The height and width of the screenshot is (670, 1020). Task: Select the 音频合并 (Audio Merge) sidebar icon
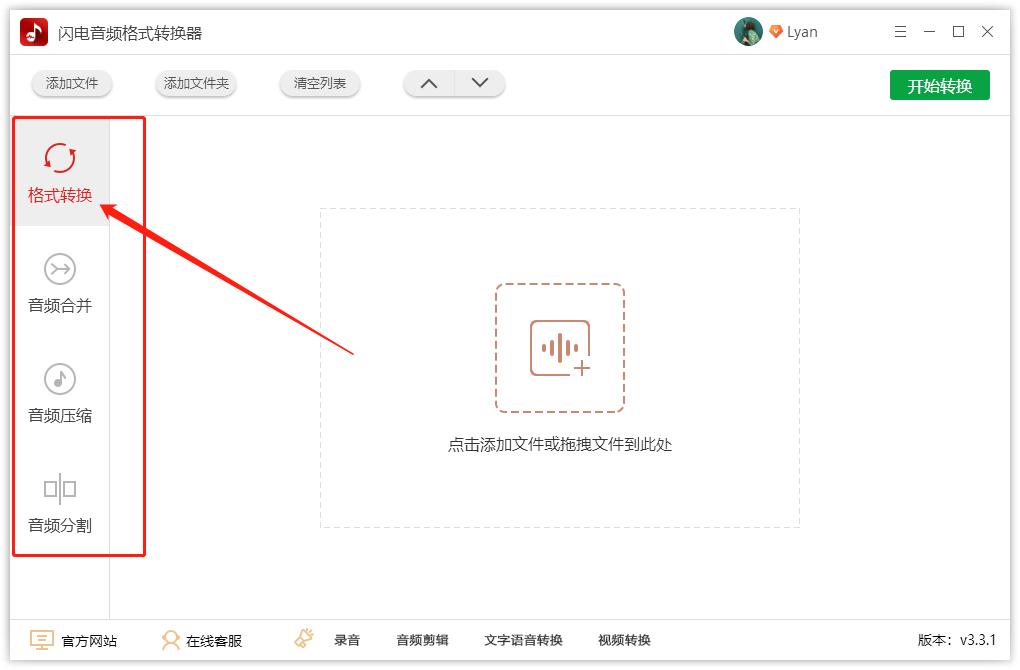(x=60, y=268)
